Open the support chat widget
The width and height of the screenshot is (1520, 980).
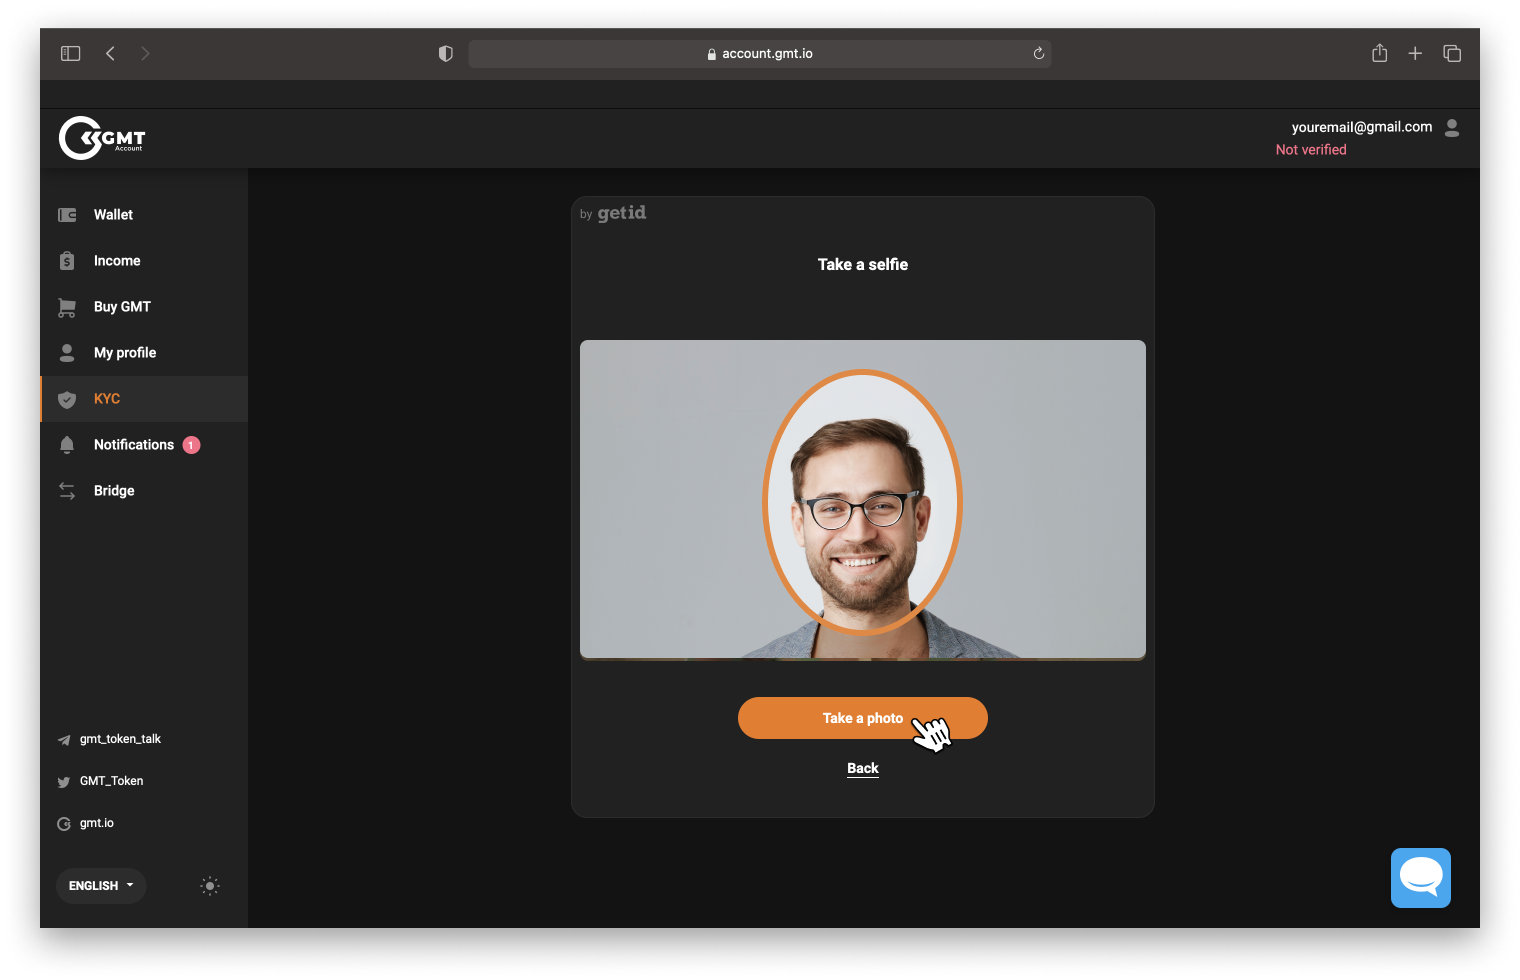coord(1421,878)
